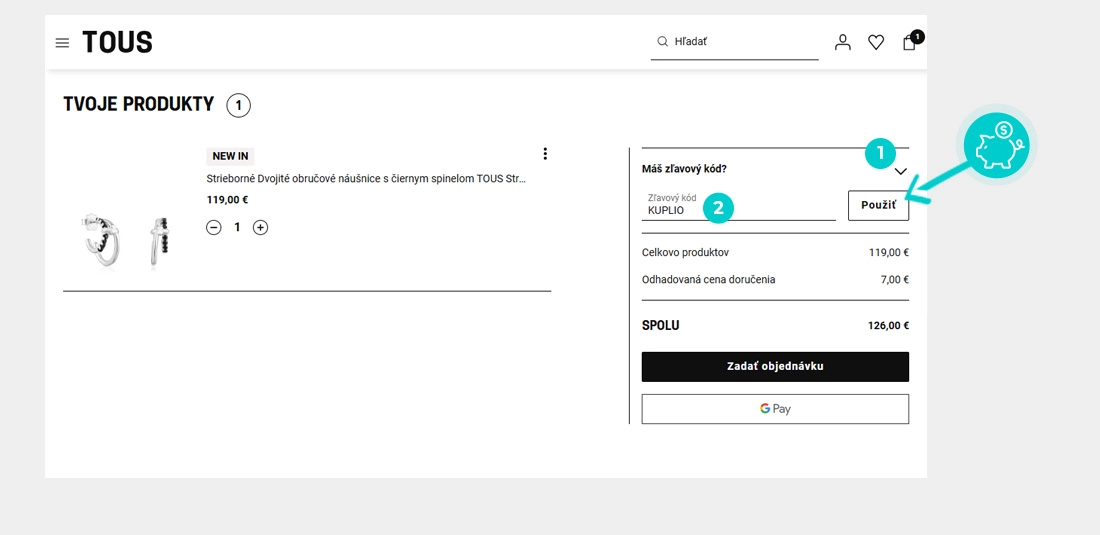Focus the Hľadať search field
The width and height of the screenshot is (1100, 535).
[735, 42]
